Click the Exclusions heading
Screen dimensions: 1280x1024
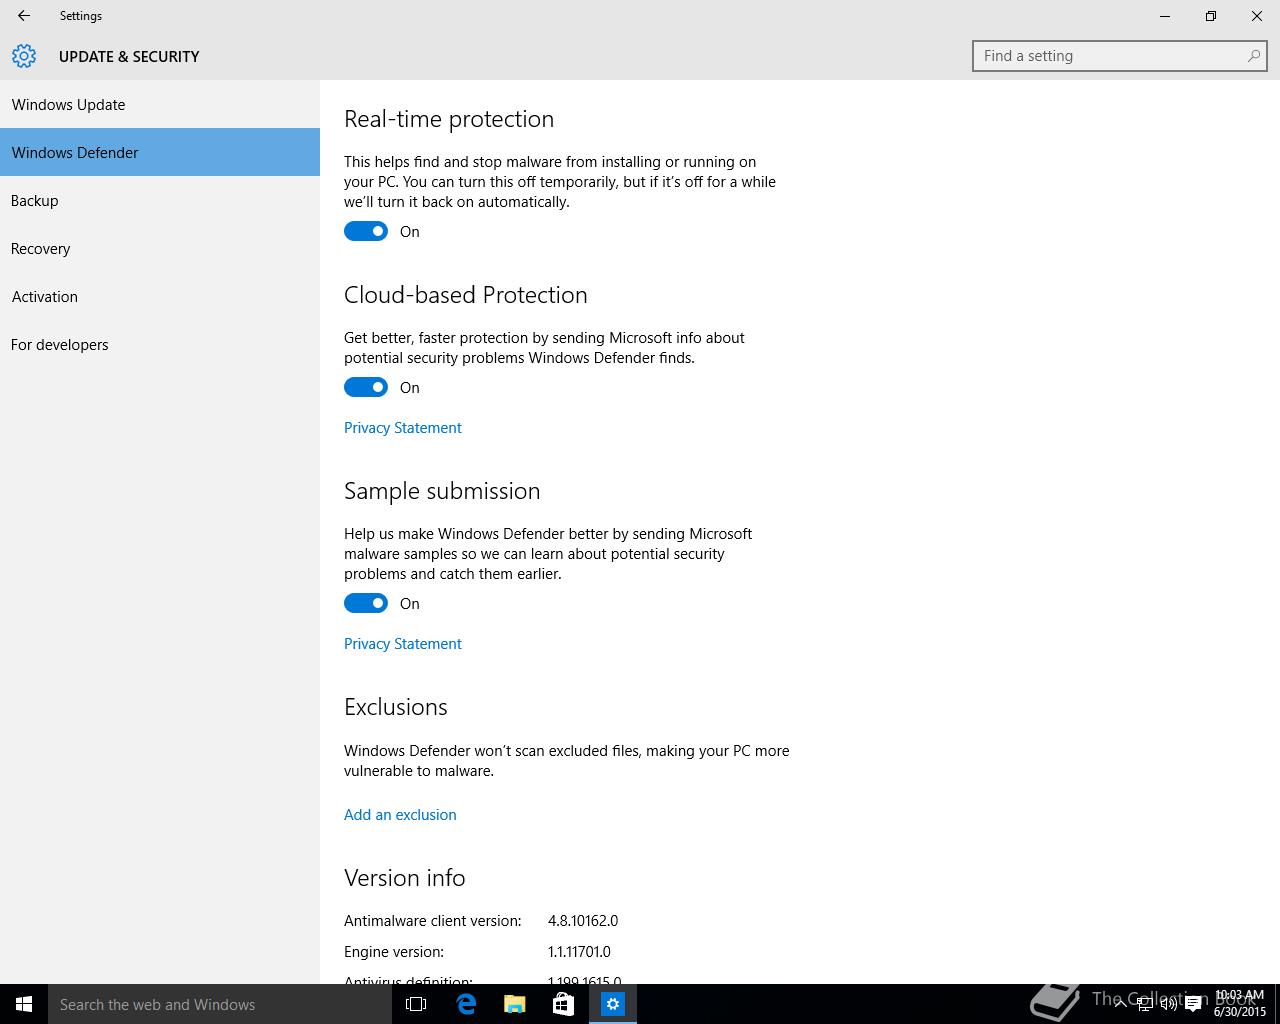click(396, 707)
